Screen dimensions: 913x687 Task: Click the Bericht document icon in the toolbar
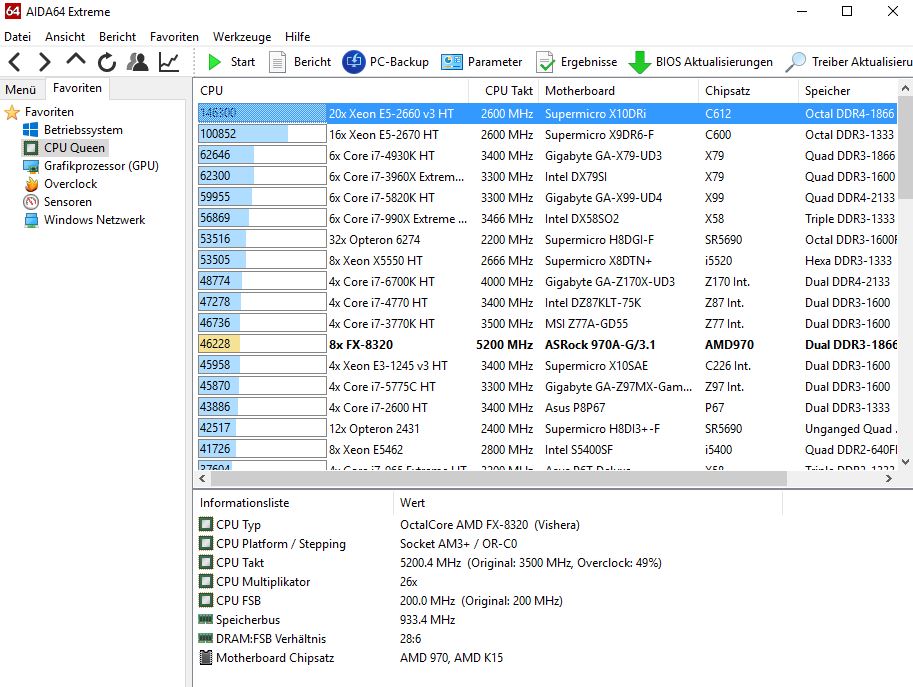[x=278, y=62]
